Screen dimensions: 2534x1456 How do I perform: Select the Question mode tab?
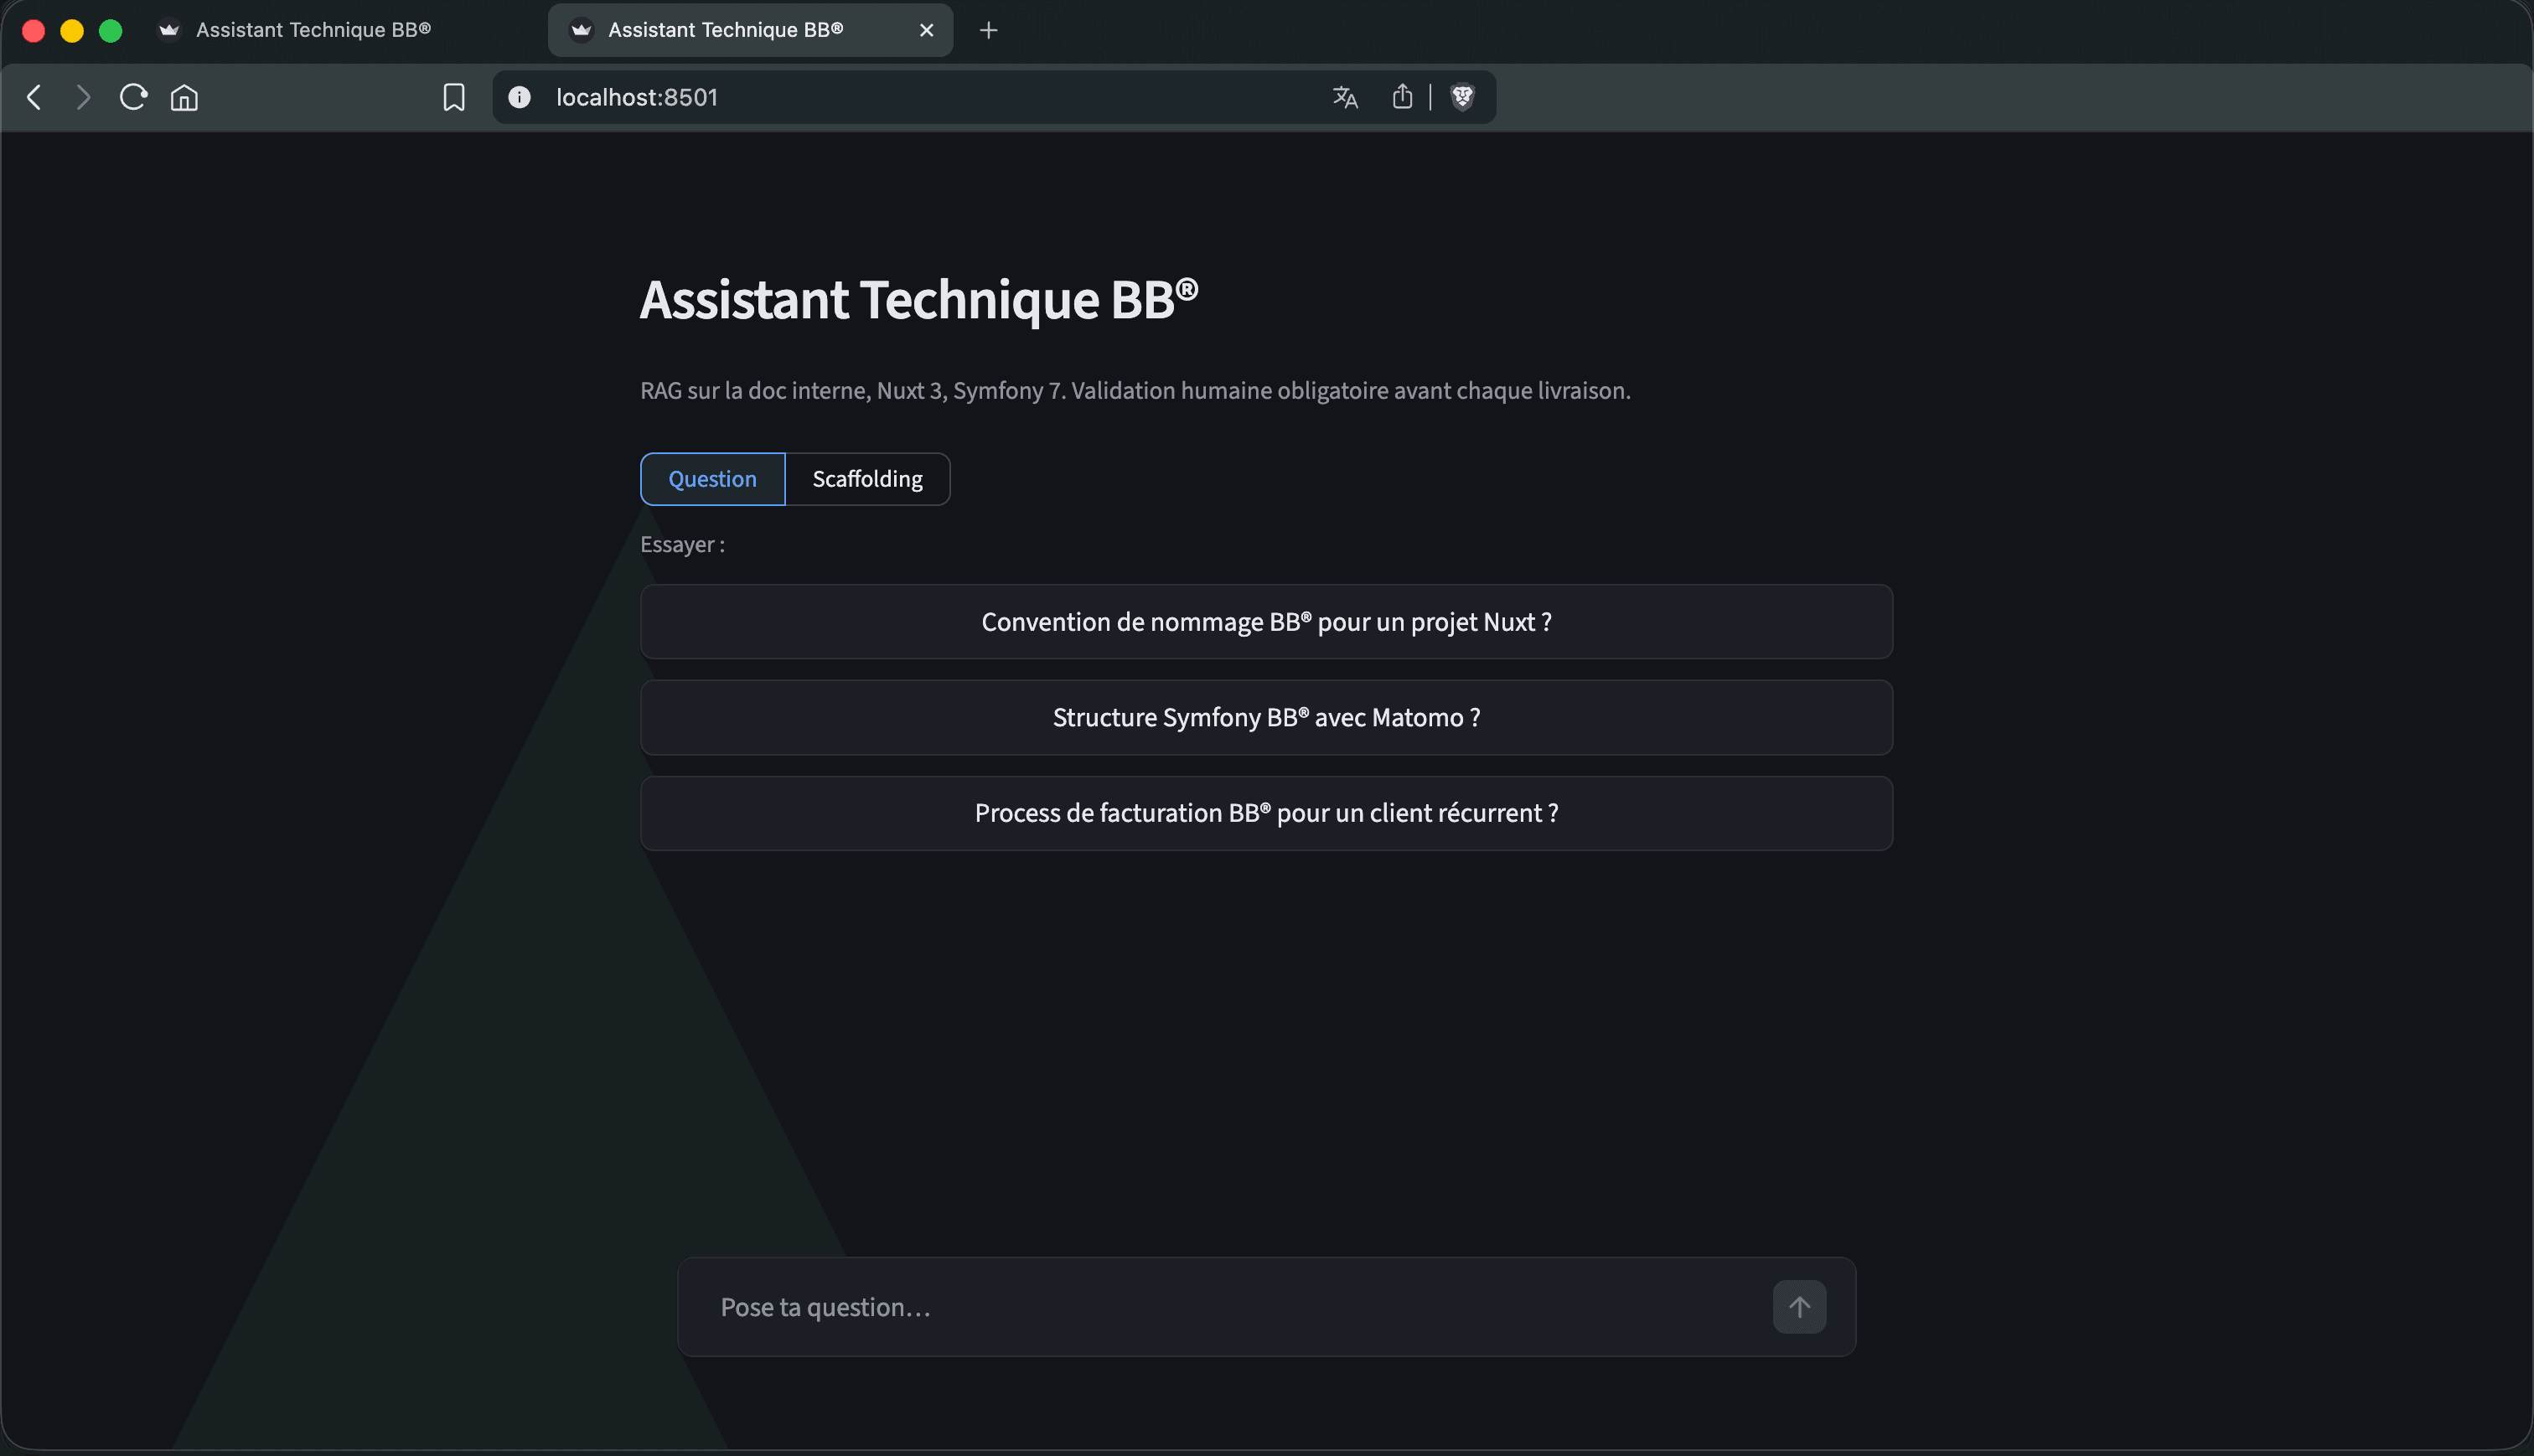[x=712, y=479]
